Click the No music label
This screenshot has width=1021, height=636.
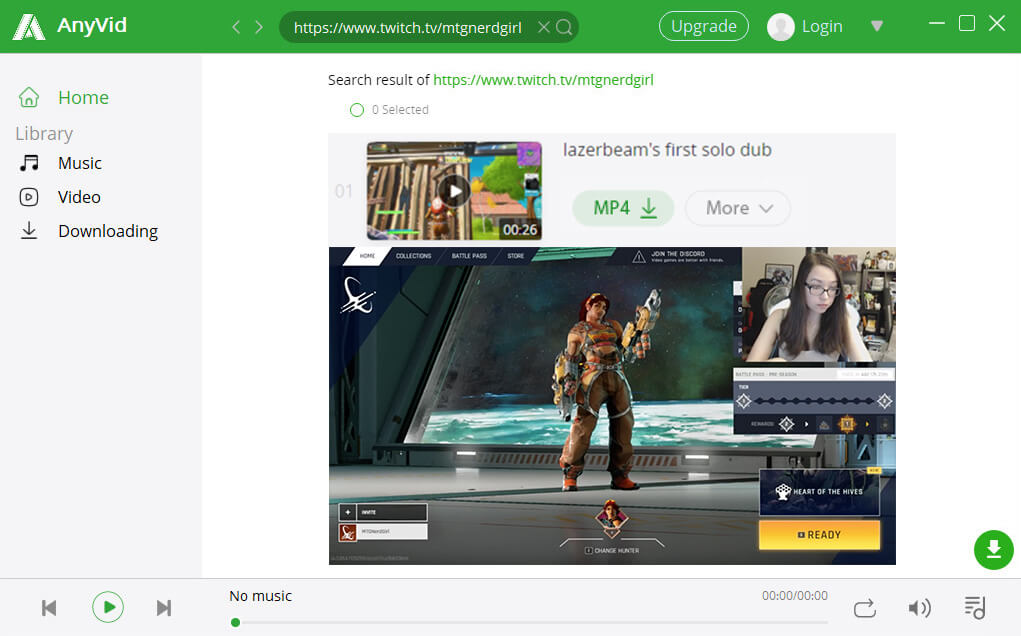pos(260,596)
